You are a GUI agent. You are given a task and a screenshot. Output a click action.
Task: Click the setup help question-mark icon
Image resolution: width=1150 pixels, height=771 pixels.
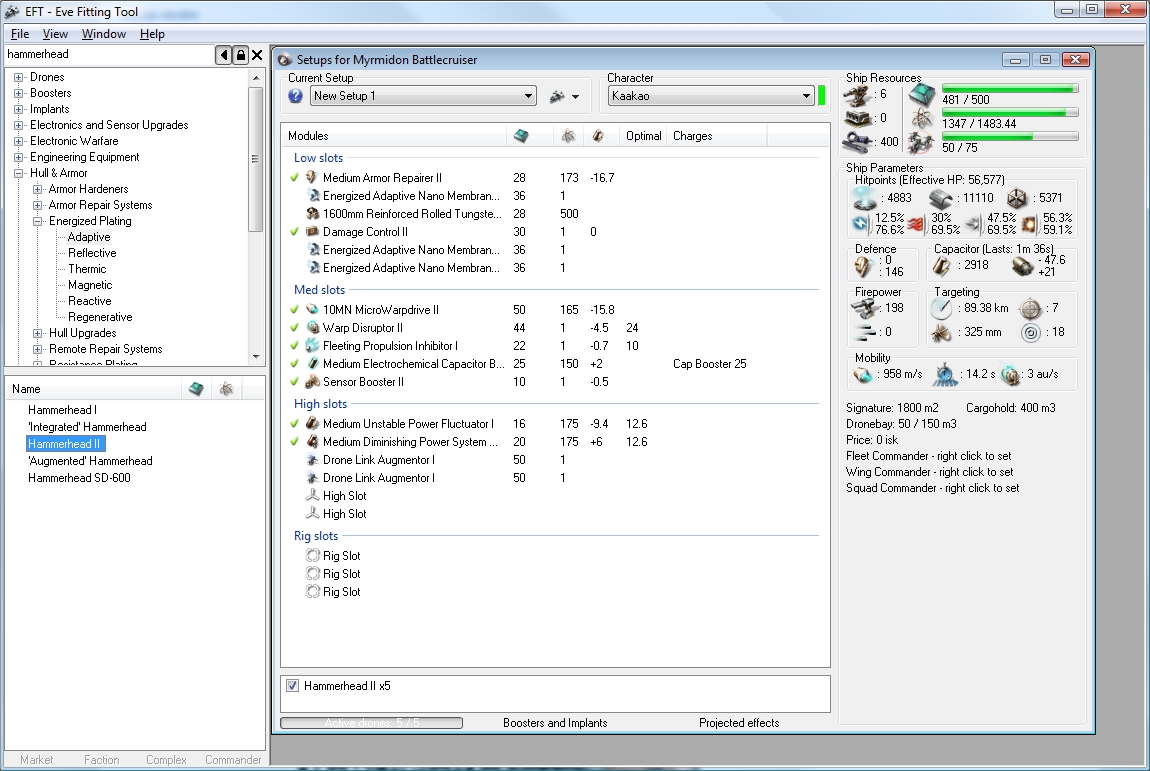point(296,96)
